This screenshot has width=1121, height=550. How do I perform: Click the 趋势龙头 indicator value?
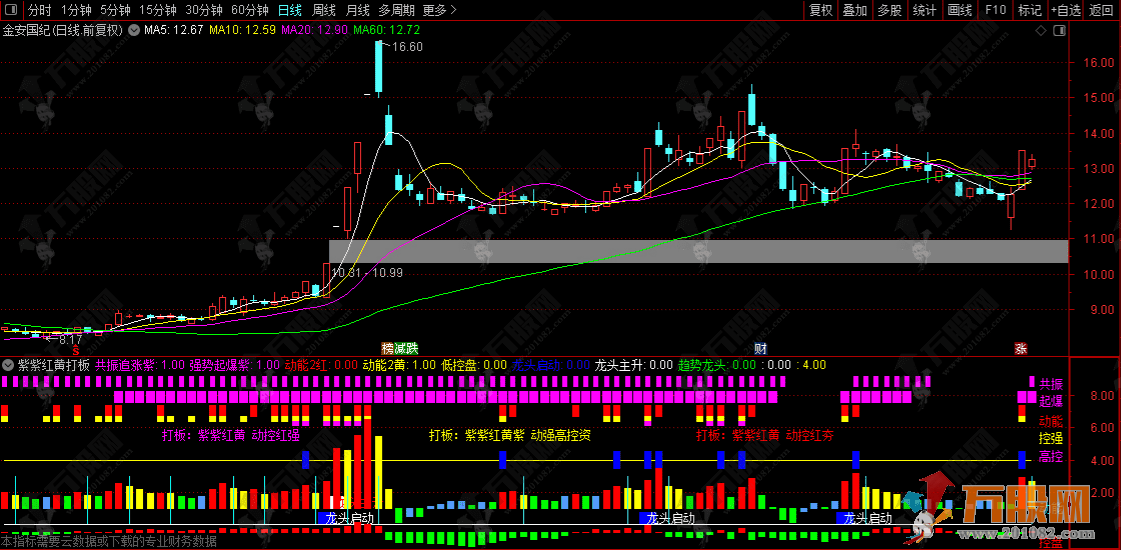(717, 365)
